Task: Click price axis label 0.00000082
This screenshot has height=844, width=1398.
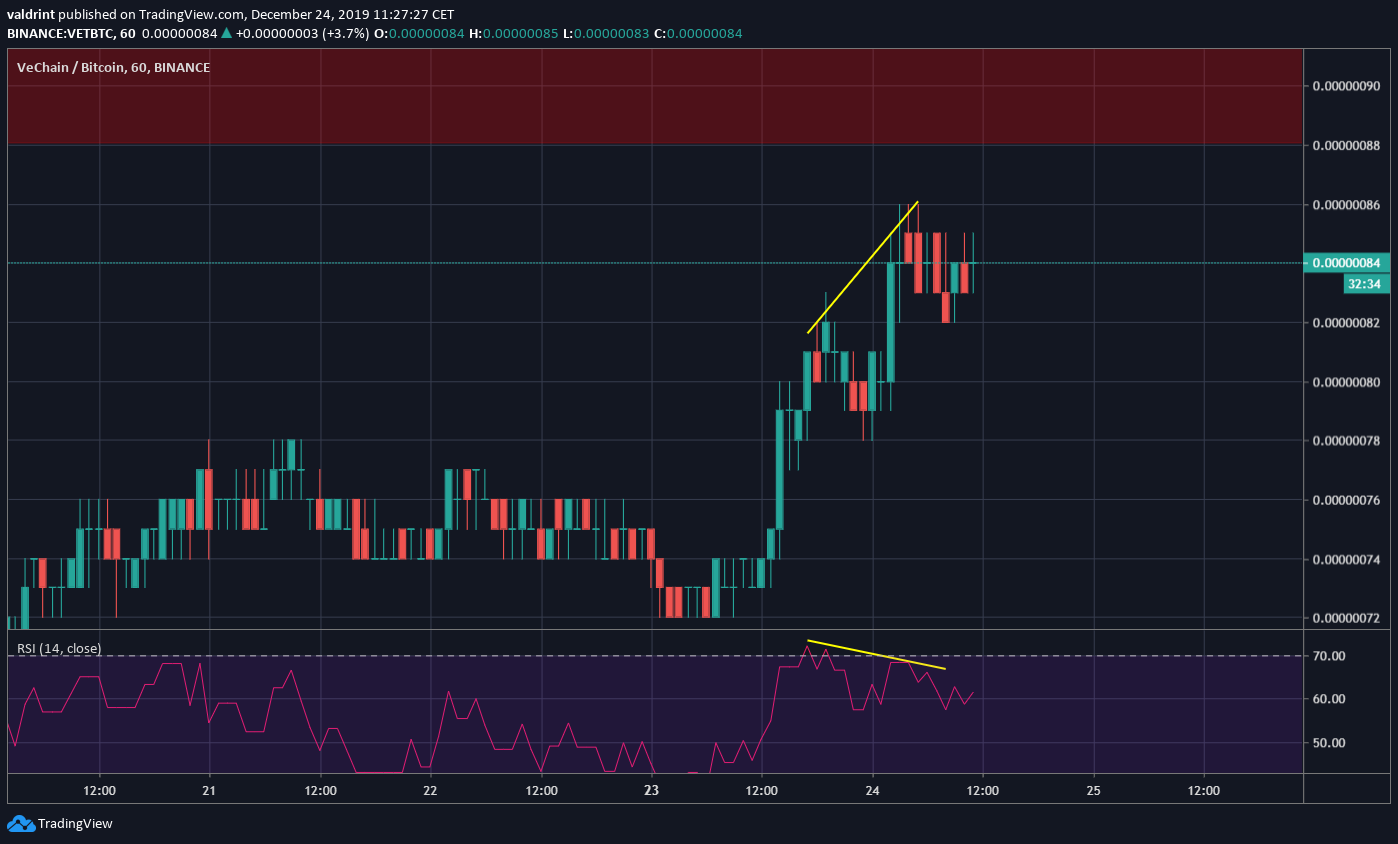Action: point(1347,323)
